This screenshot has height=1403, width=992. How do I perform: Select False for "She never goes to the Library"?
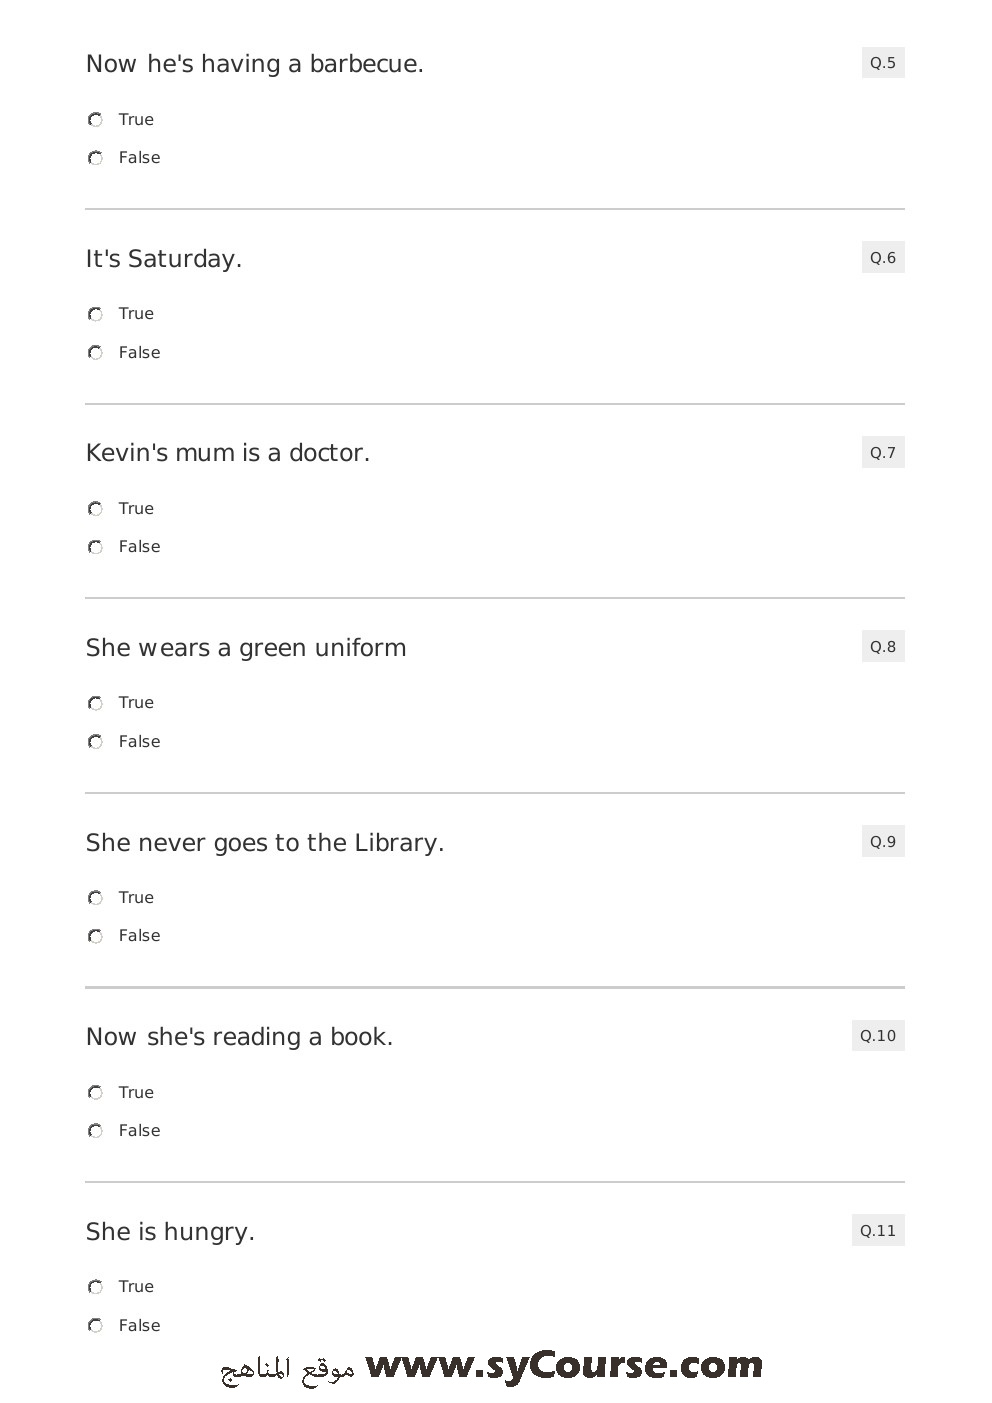click(x=96, y=936)
